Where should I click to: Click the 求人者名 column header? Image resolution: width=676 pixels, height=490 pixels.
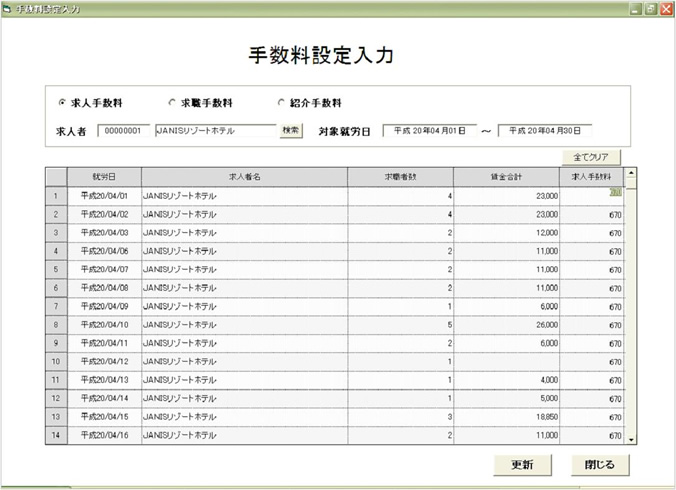point(244,177)
